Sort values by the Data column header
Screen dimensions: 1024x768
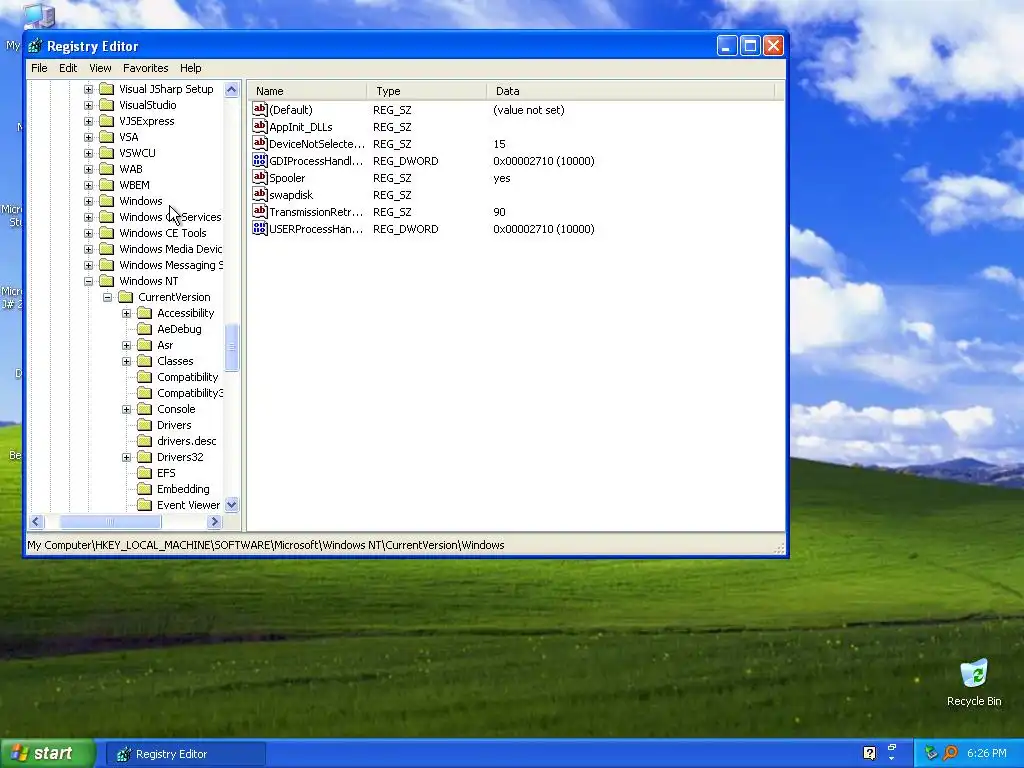click(630, 91)
